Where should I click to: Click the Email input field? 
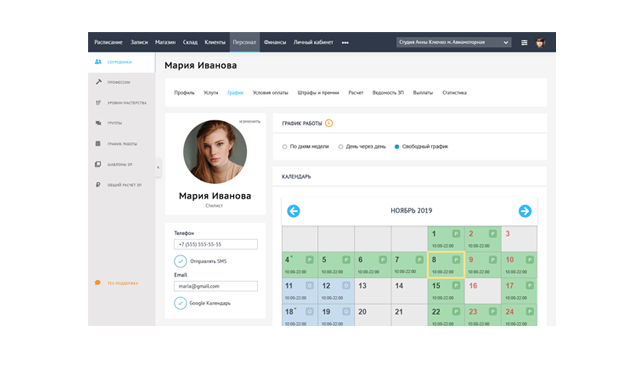point(216,286)
